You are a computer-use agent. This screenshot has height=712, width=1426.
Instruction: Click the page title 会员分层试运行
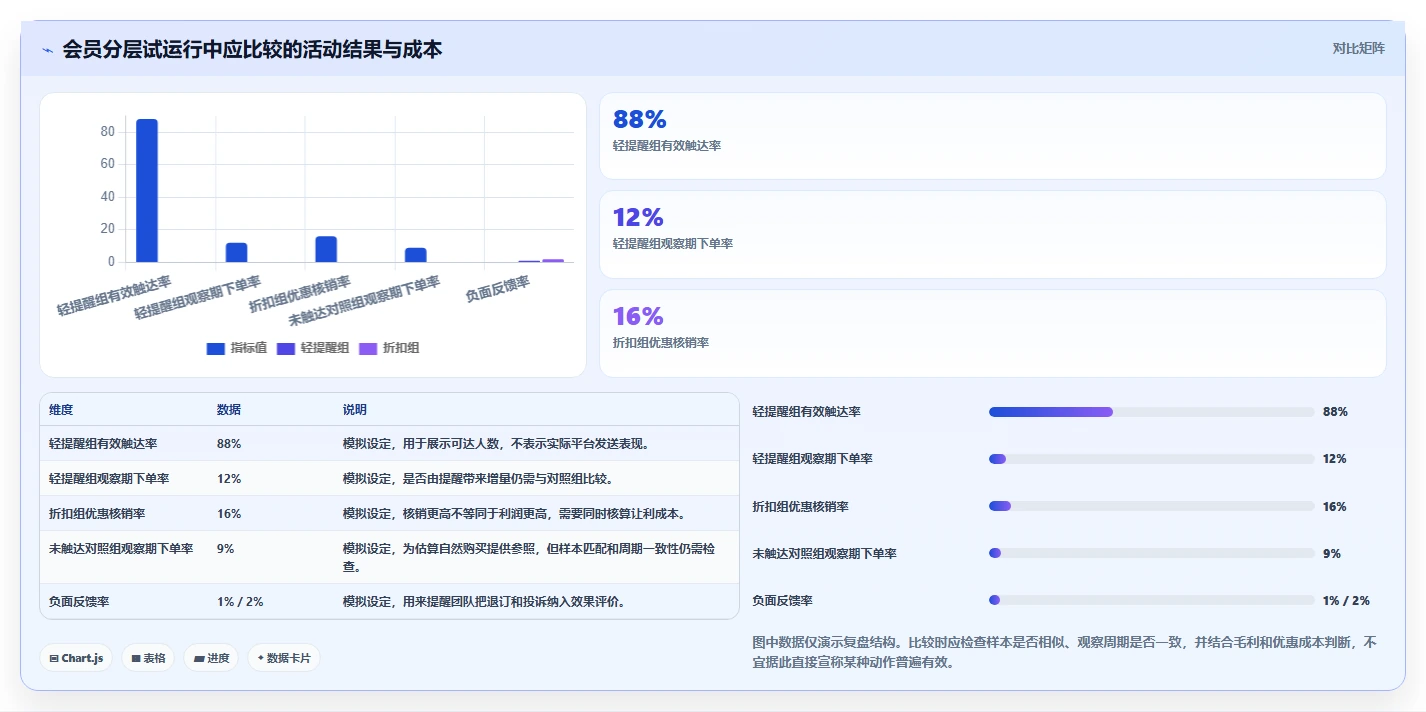[252, 49]
